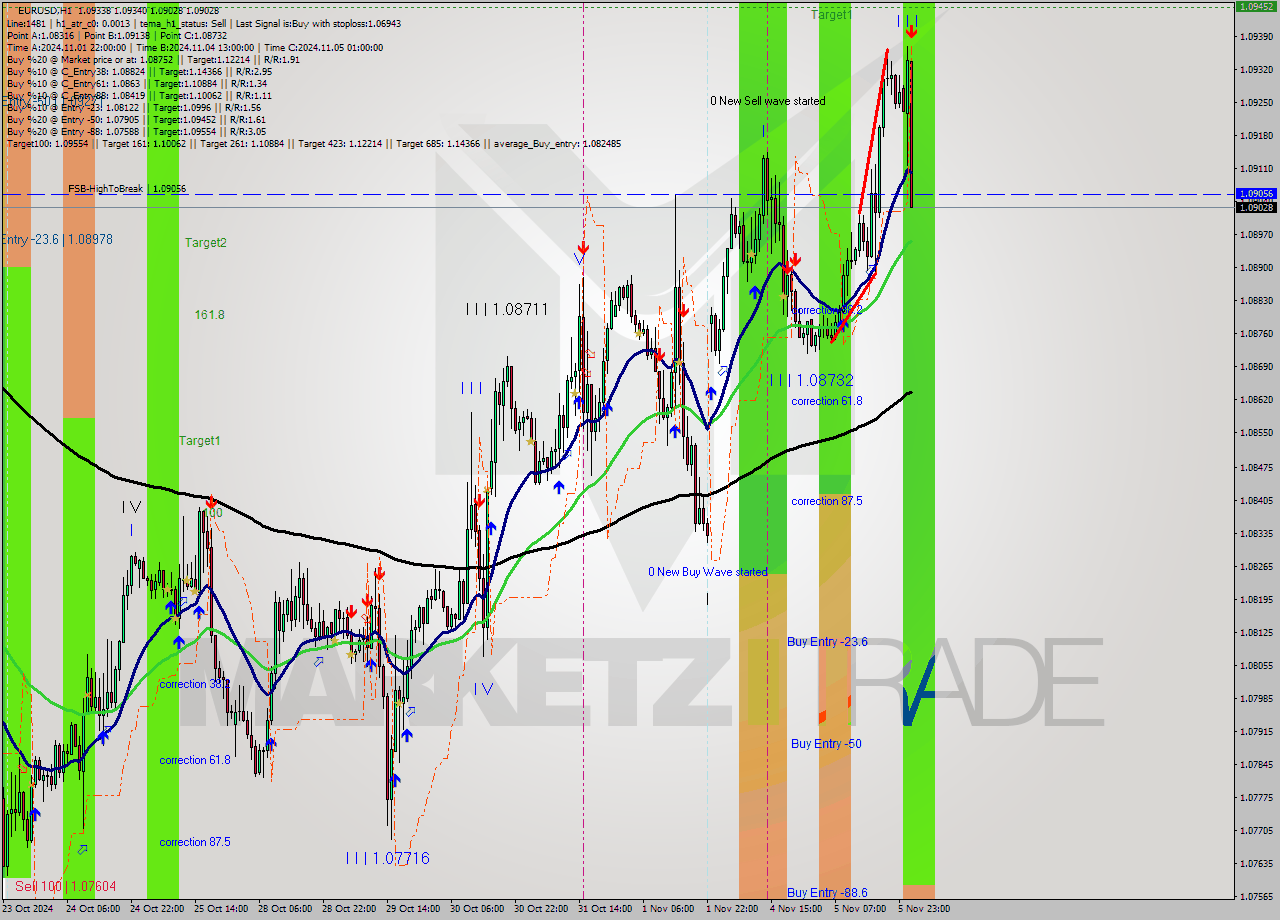Select the 'I I I 1.08711' wave label
The width and height of the screenshot is (1280, 920).
507,309
